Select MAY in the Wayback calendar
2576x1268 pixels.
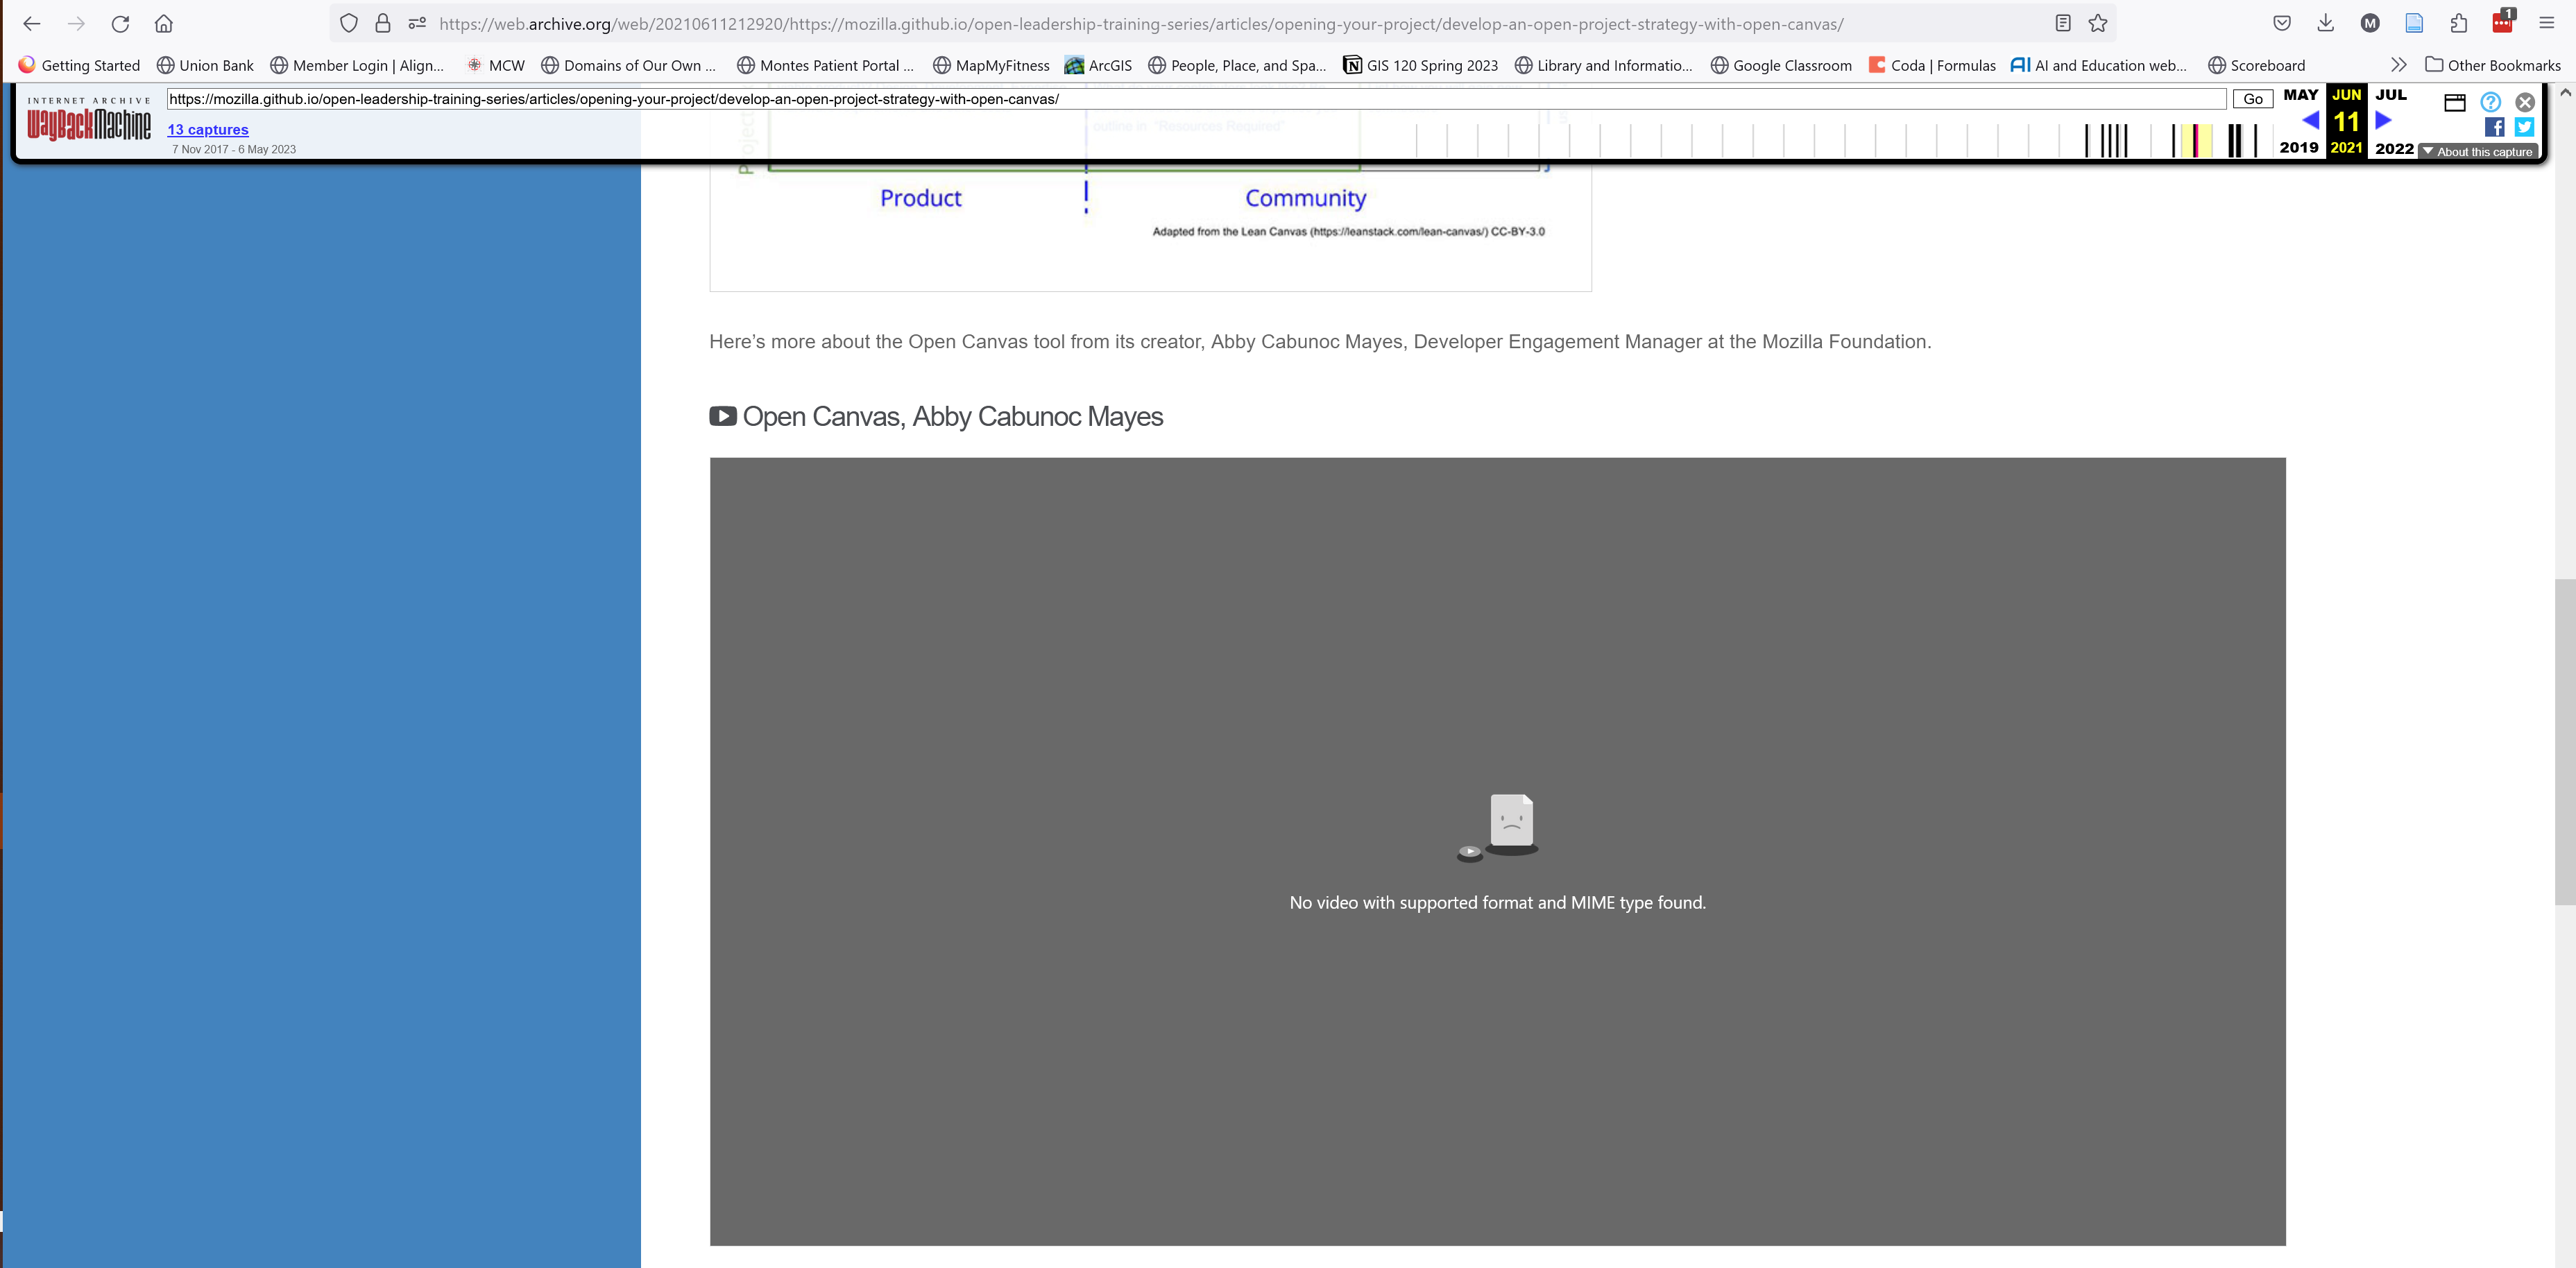click(x=2300, y=94)
